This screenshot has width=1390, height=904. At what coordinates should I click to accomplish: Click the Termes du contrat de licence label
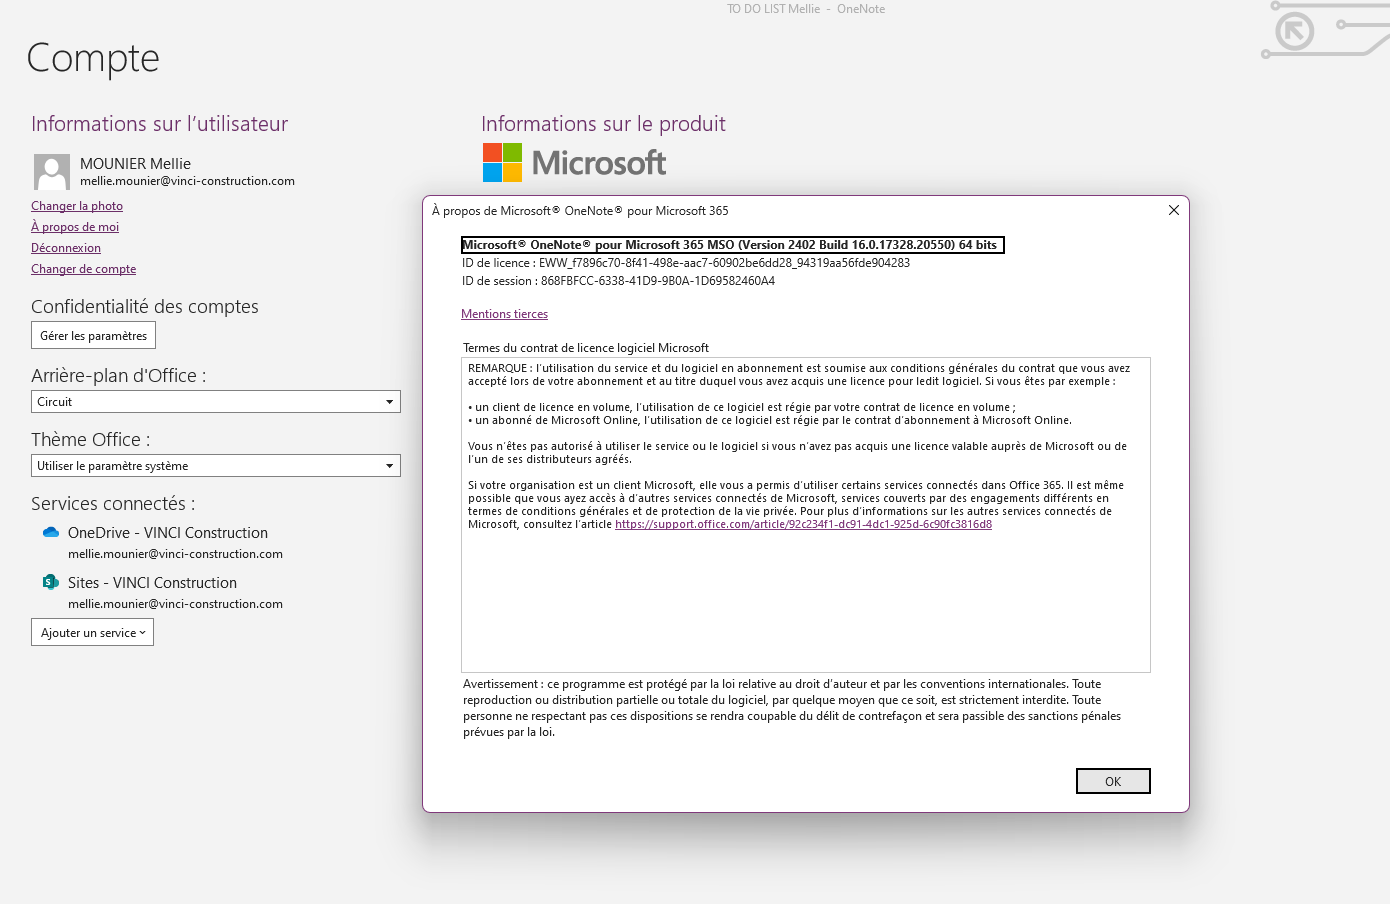[586, 348]
